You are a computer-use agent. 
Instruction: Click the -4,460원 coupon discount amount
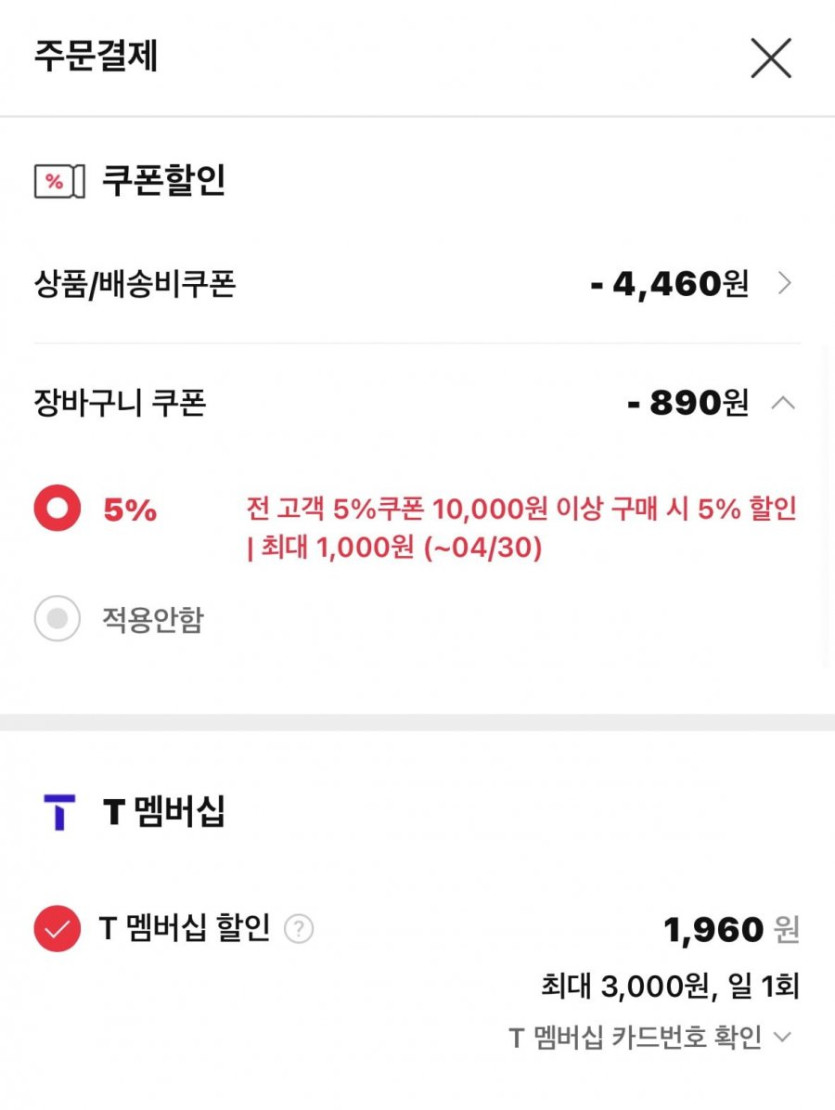coord(669,285)
